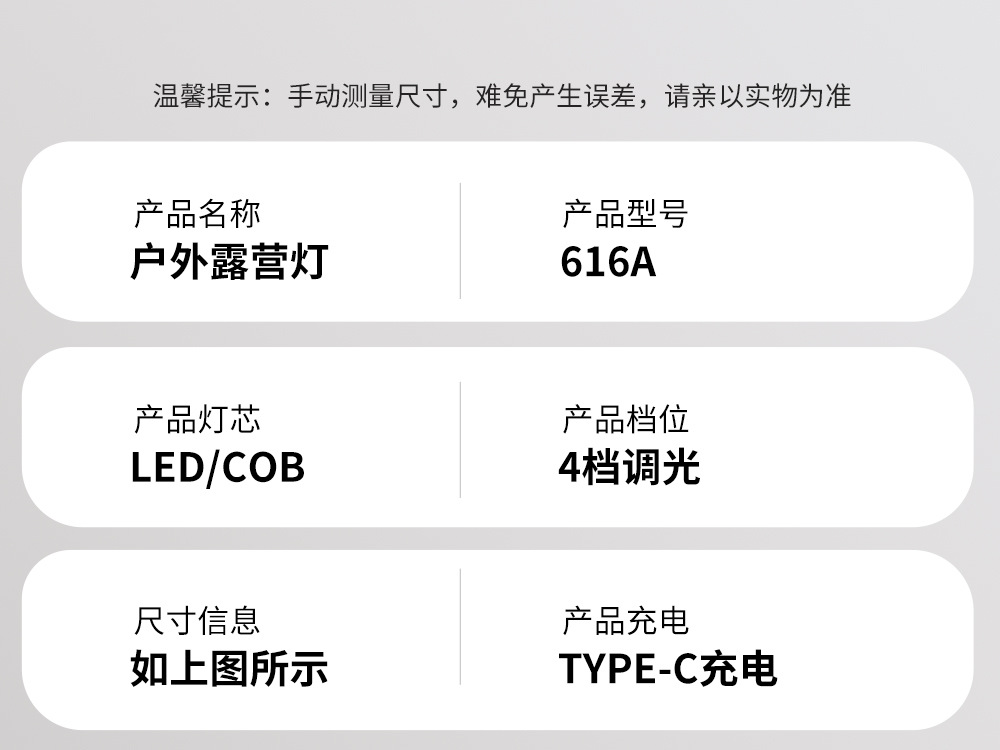Select the '产品名称' label
The width and height of the screenshot is (1000, 750).
197,214
